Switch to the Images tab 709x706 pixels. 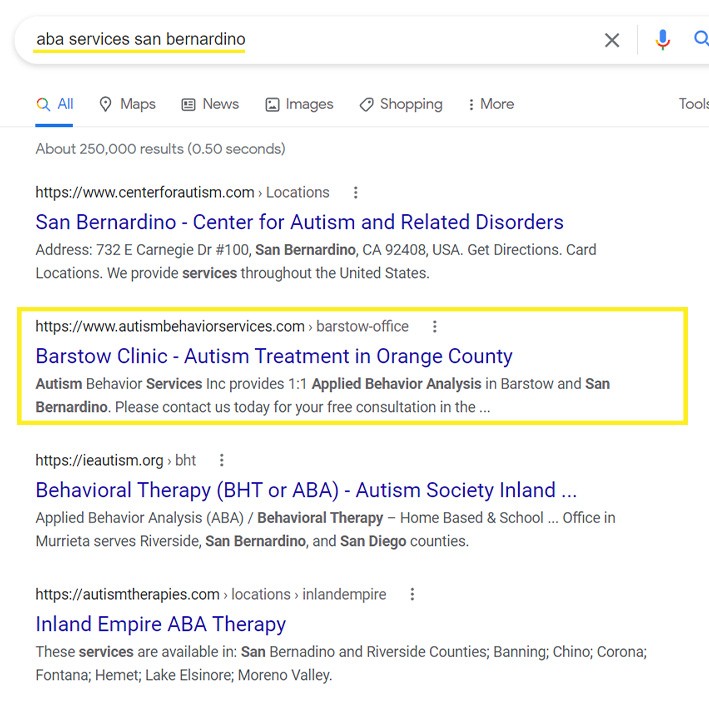(x=299, y=104)
